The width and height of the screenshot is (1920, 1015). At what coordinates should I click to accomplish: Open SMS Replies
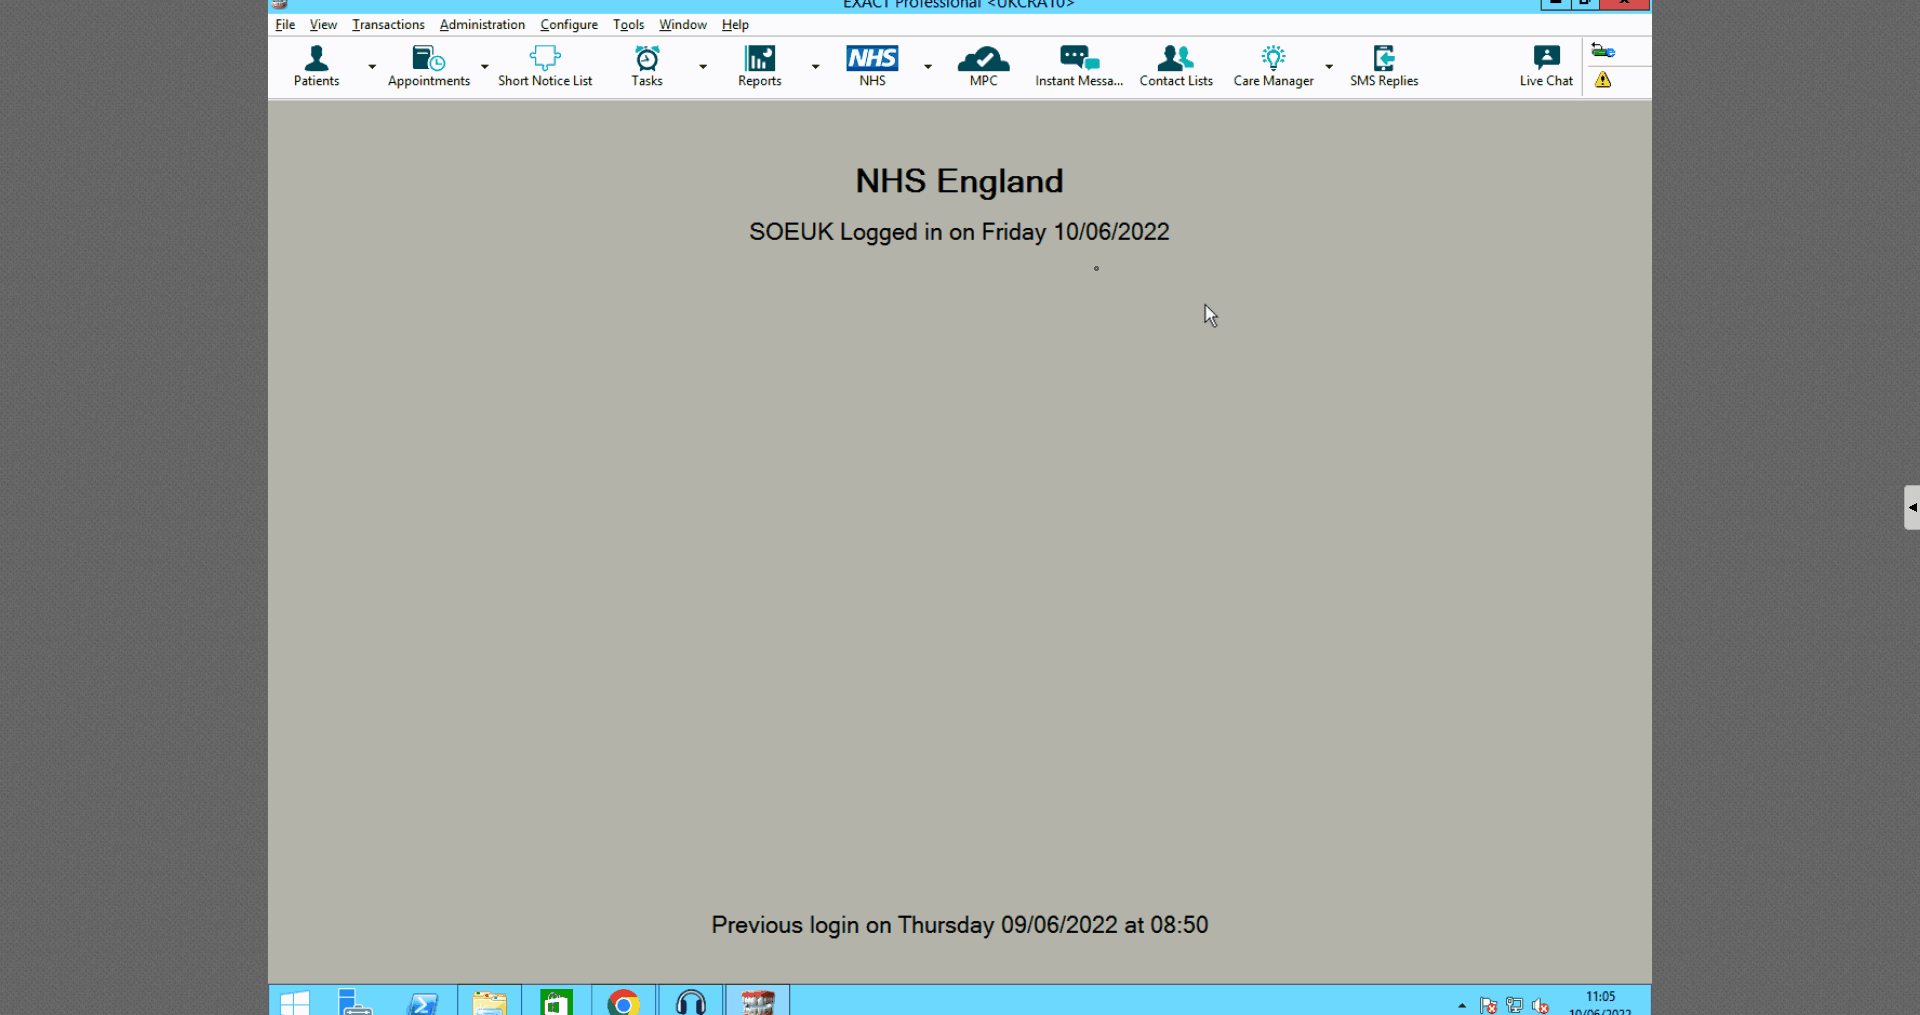coord(1384,66)
